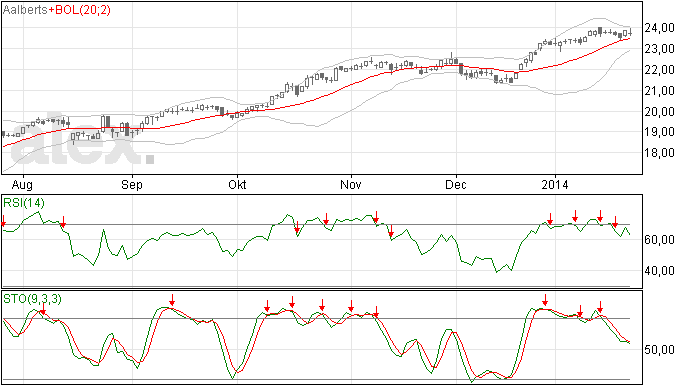Click the 20,00 price axis value
690x387 pixels.
pos(659,111)
